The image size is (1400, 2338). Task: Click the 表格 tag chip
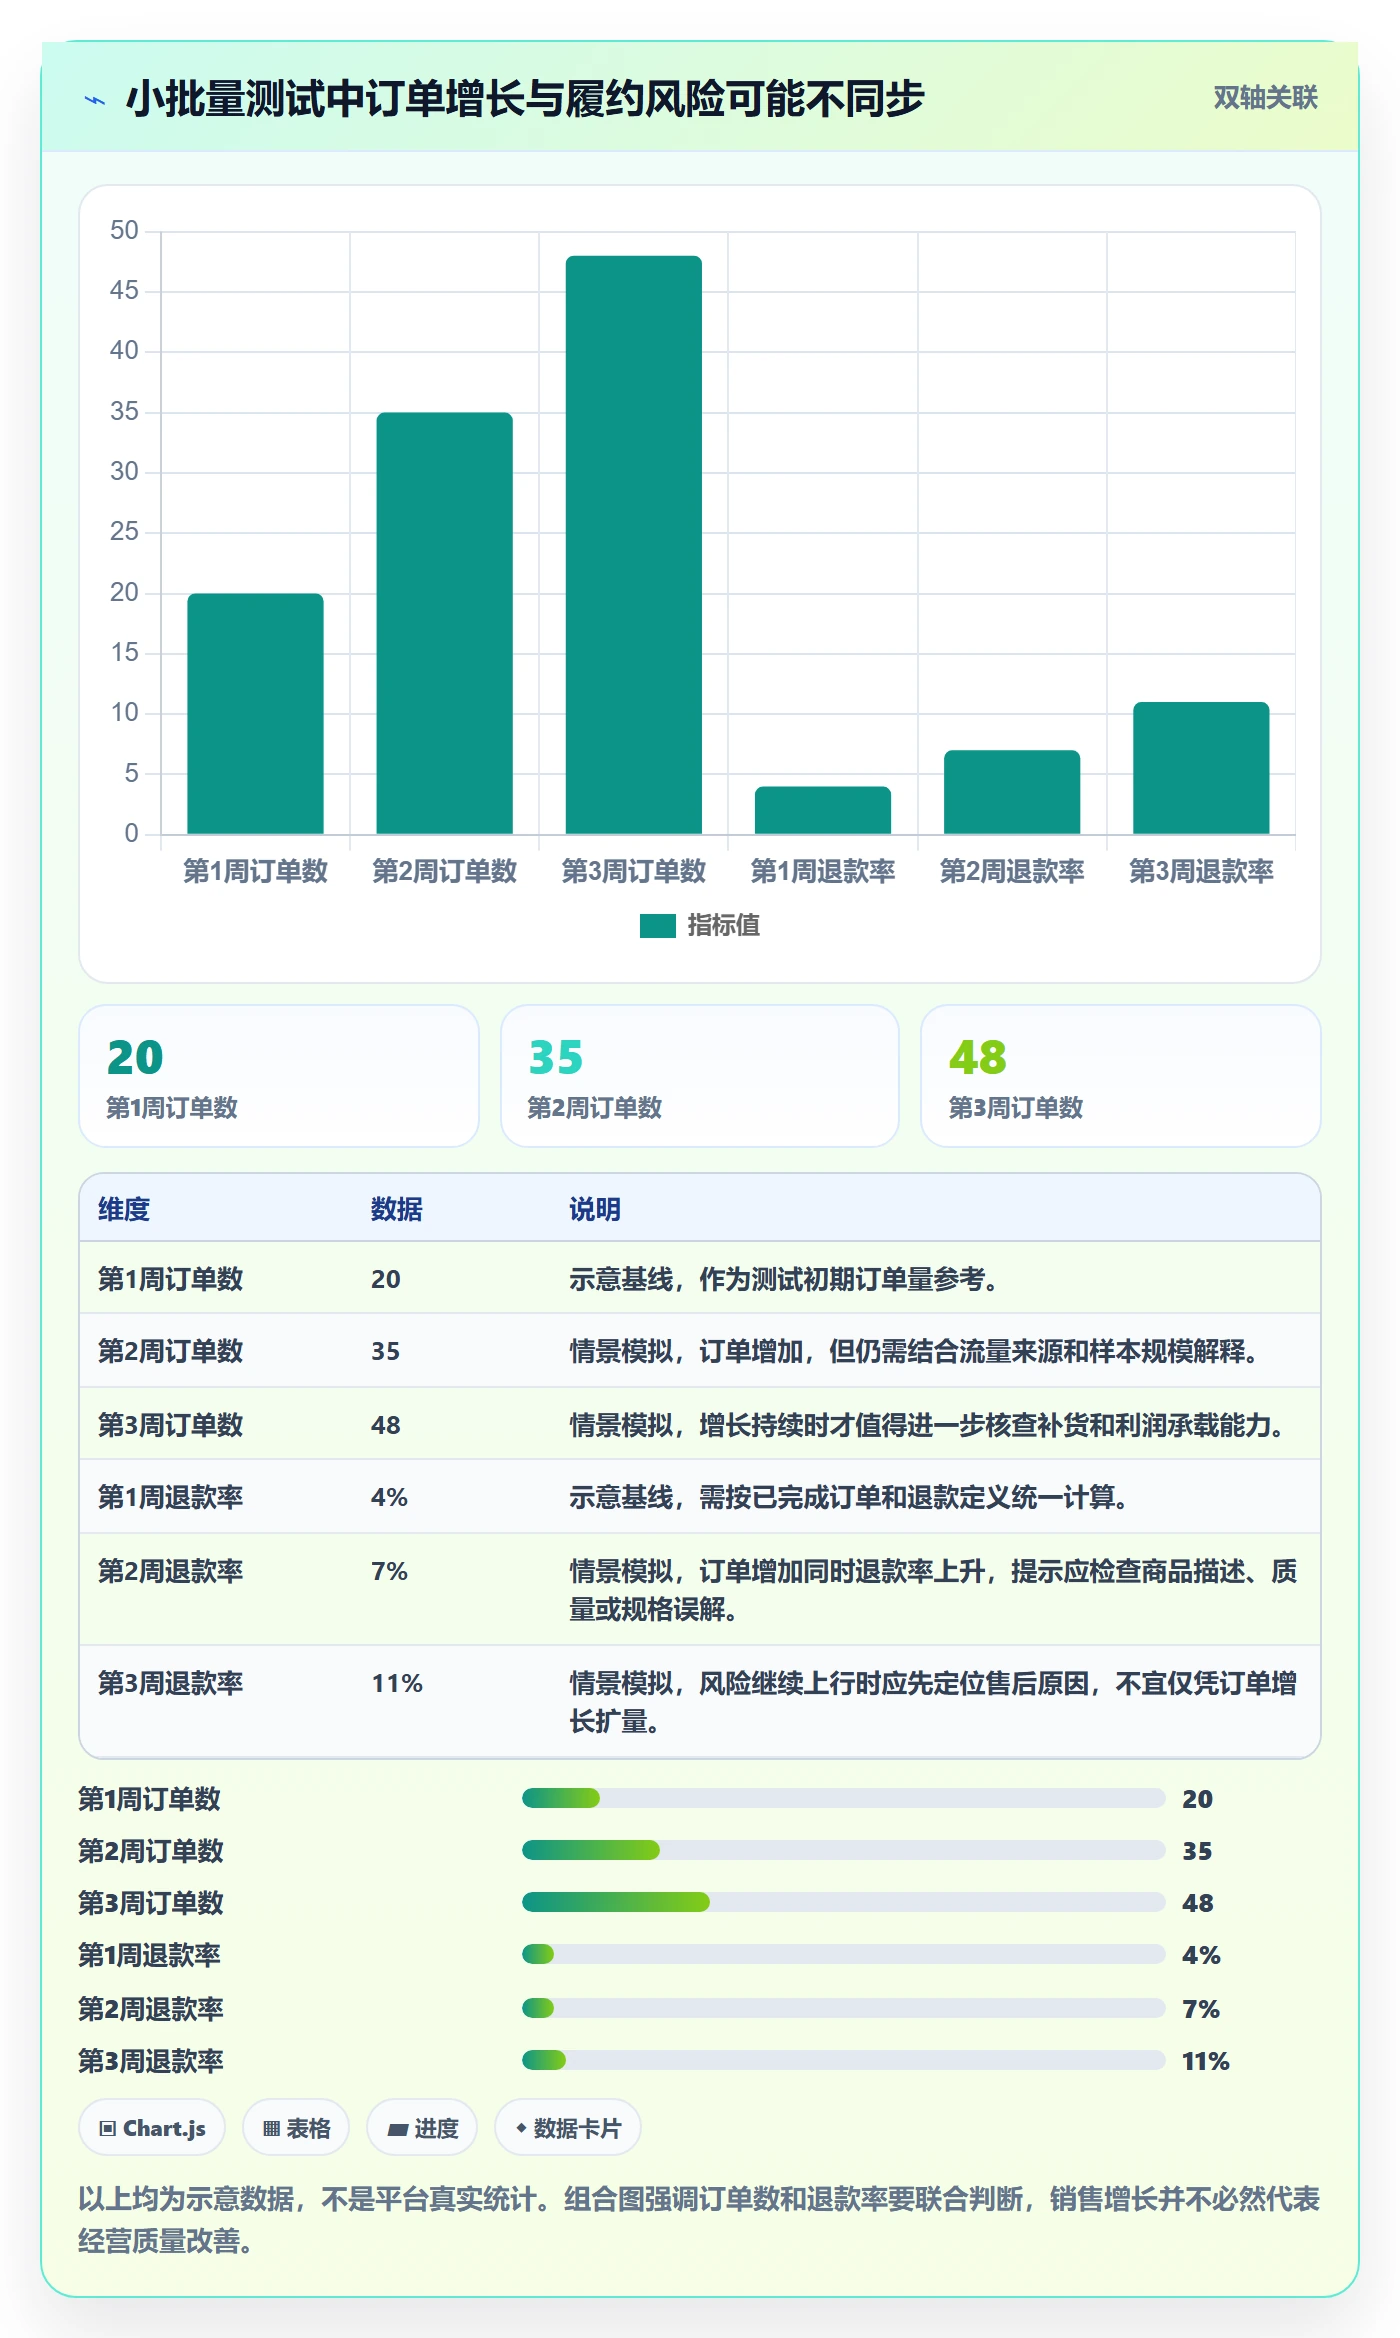296,2128
